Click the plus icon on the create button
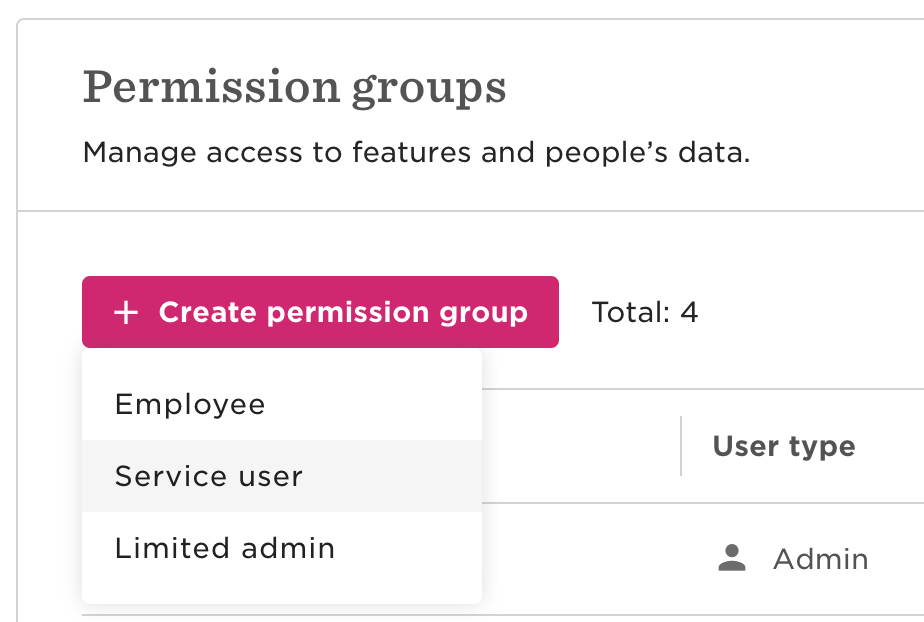The image size is (924, 622). (126, 312)
